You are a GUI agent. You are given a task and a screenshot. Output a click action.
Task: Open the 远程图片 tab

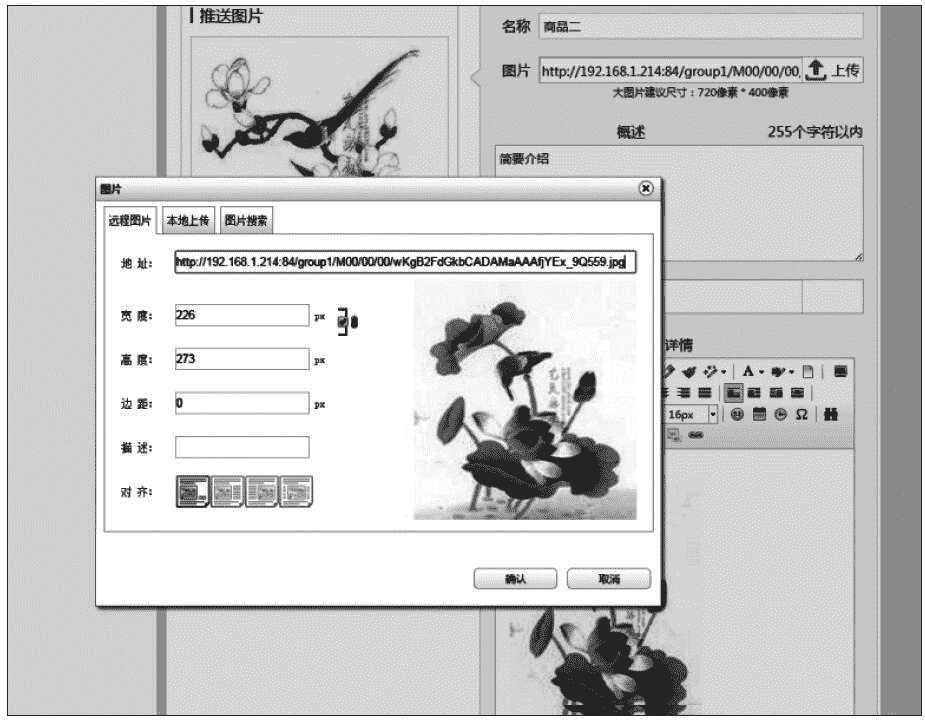point(130,221)
